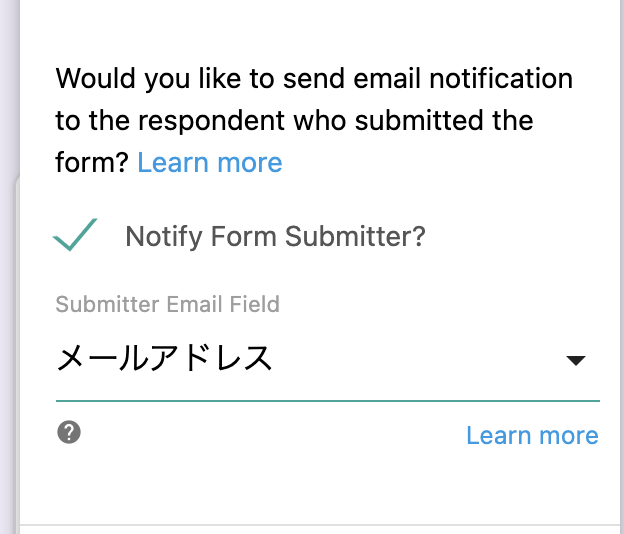Click the black triangle dropdown caret

[576, 360]
